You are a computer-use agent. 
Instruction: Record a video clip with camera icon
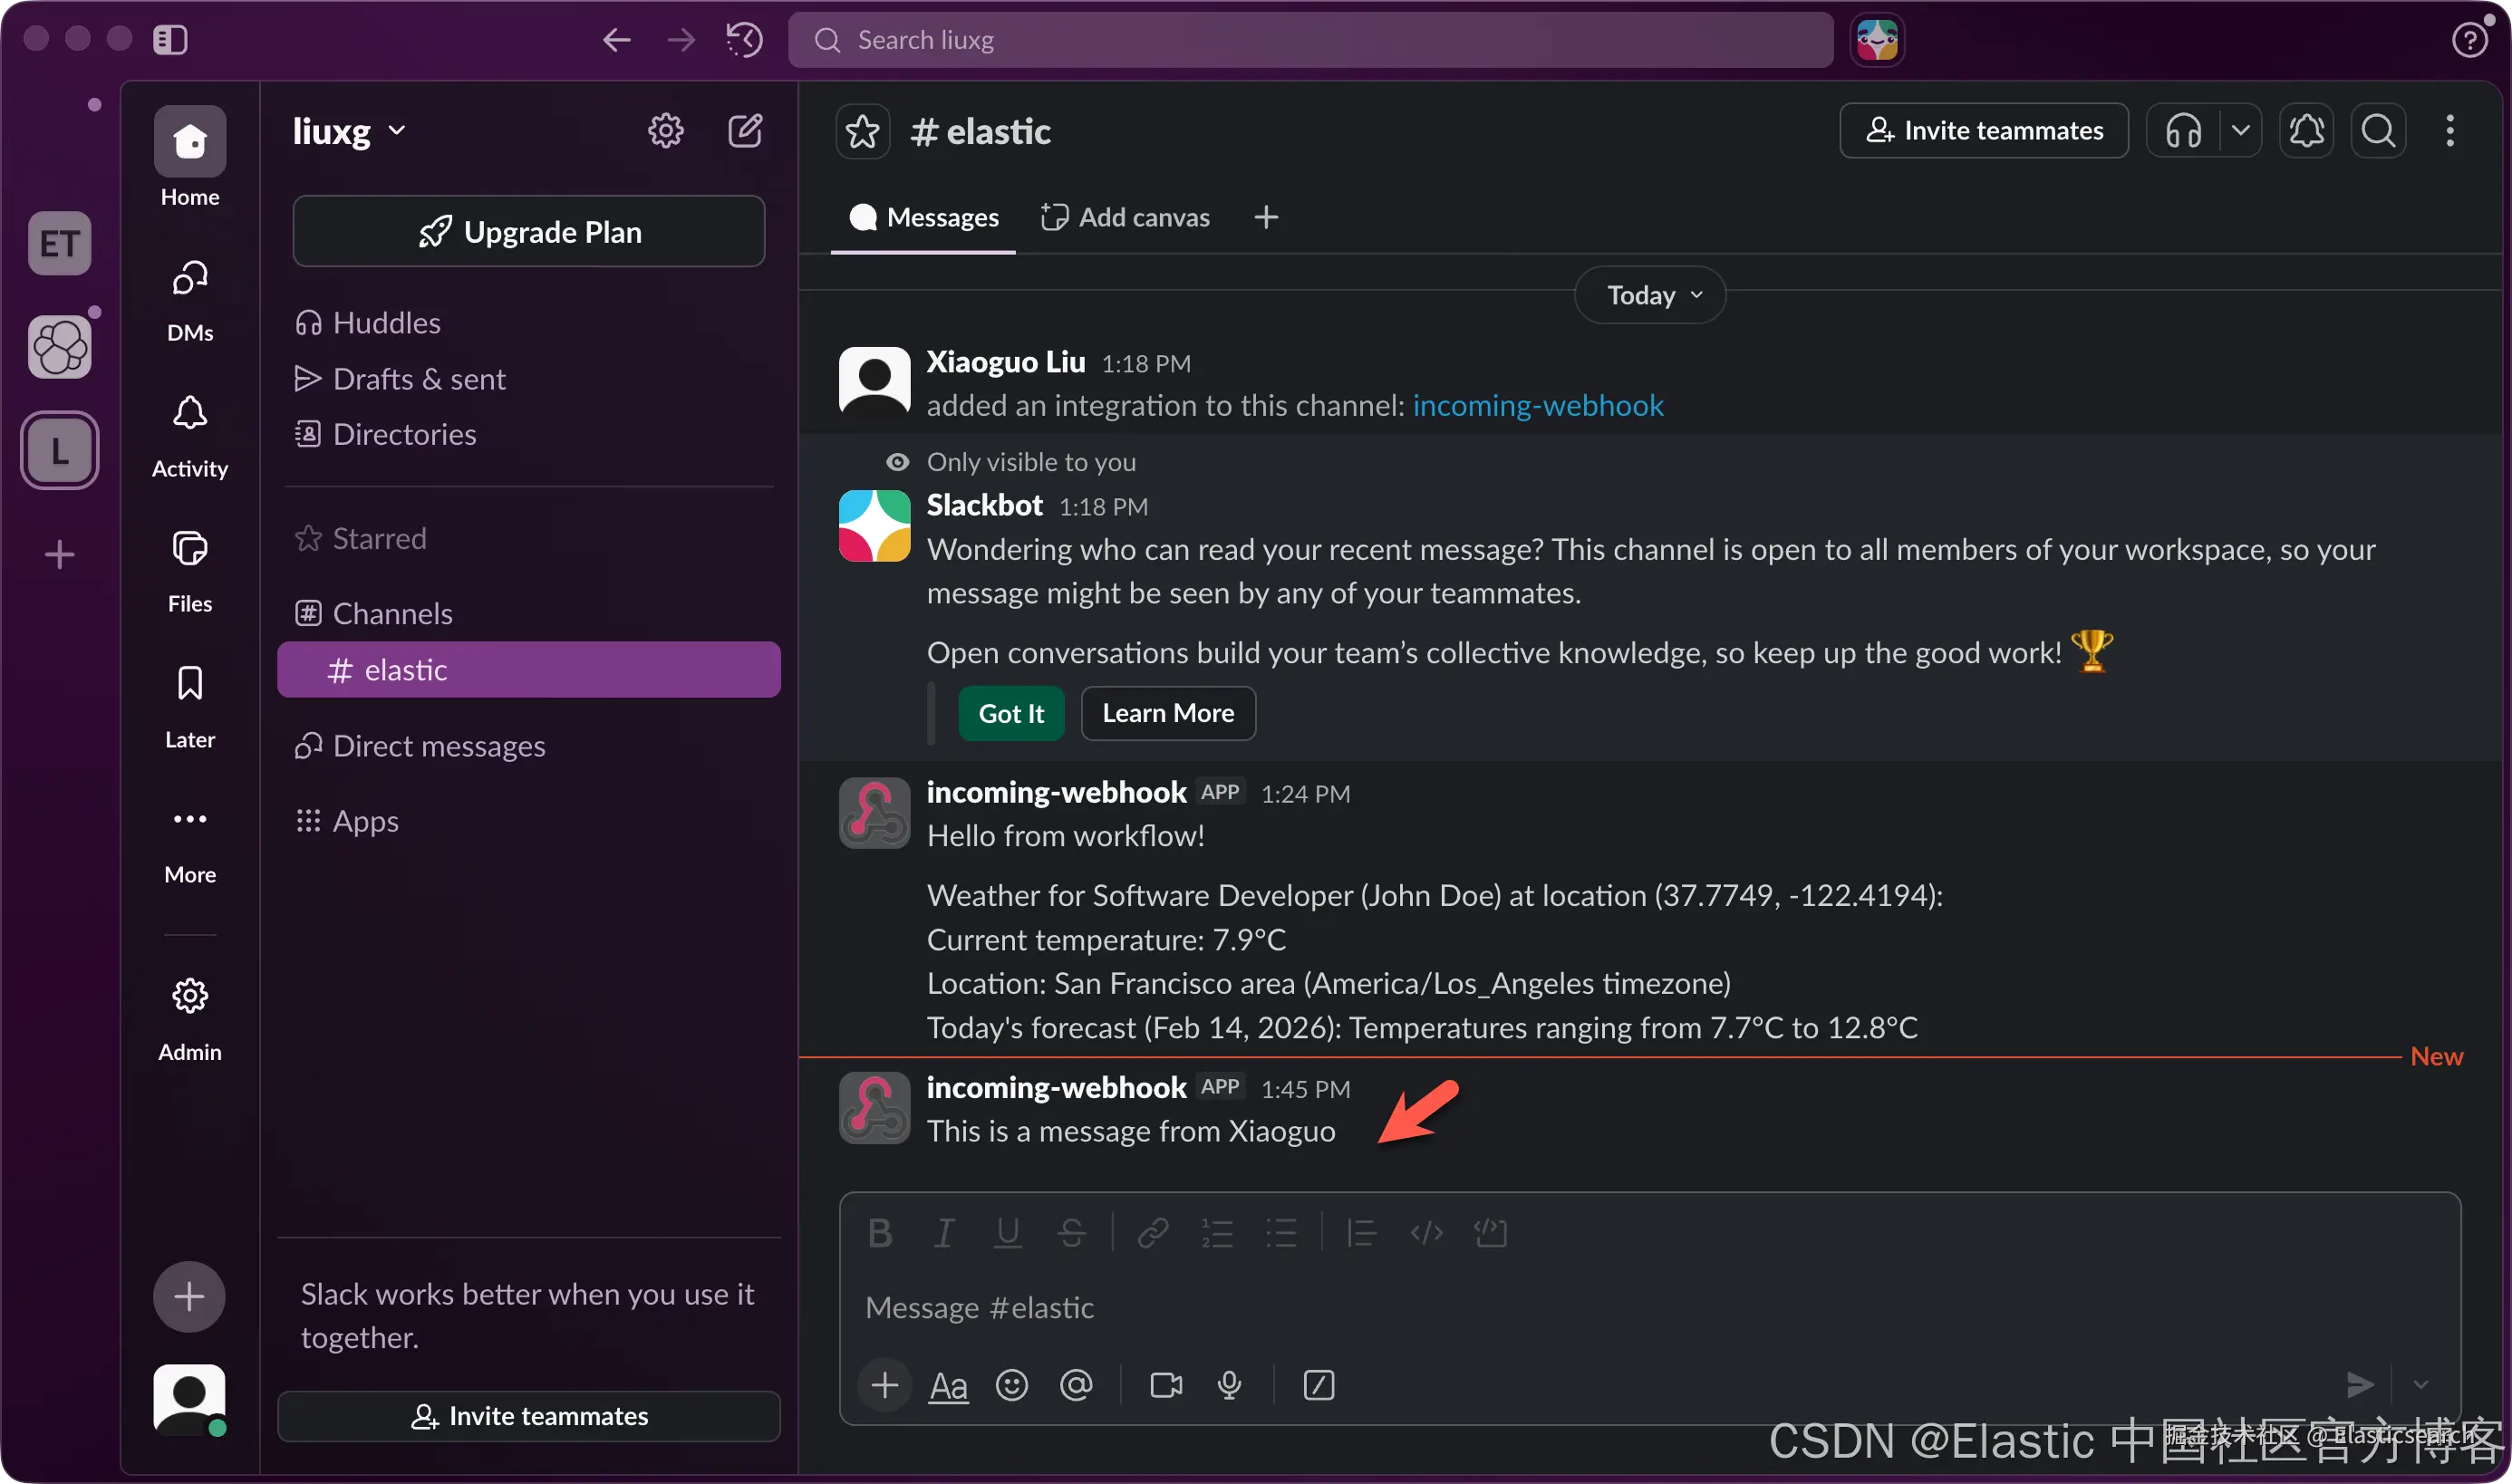click(x=1166, y=1385)
